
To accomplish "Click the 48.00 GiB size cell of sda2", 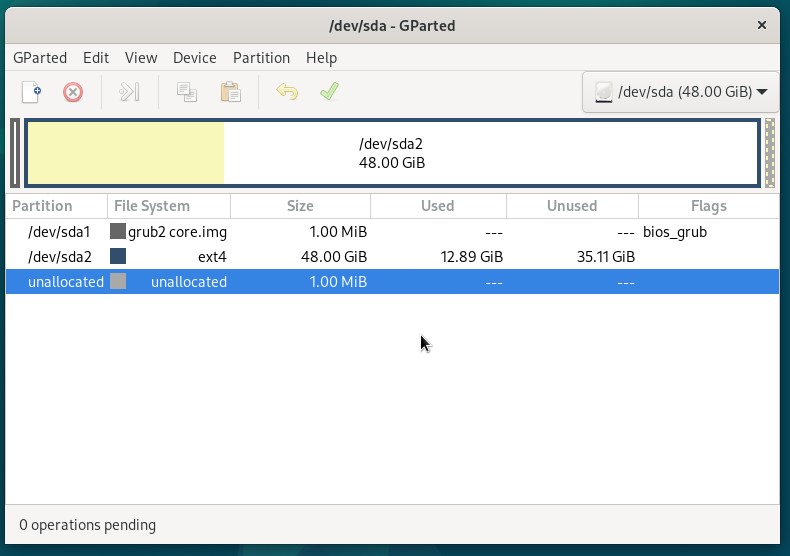I will point(334,257).
